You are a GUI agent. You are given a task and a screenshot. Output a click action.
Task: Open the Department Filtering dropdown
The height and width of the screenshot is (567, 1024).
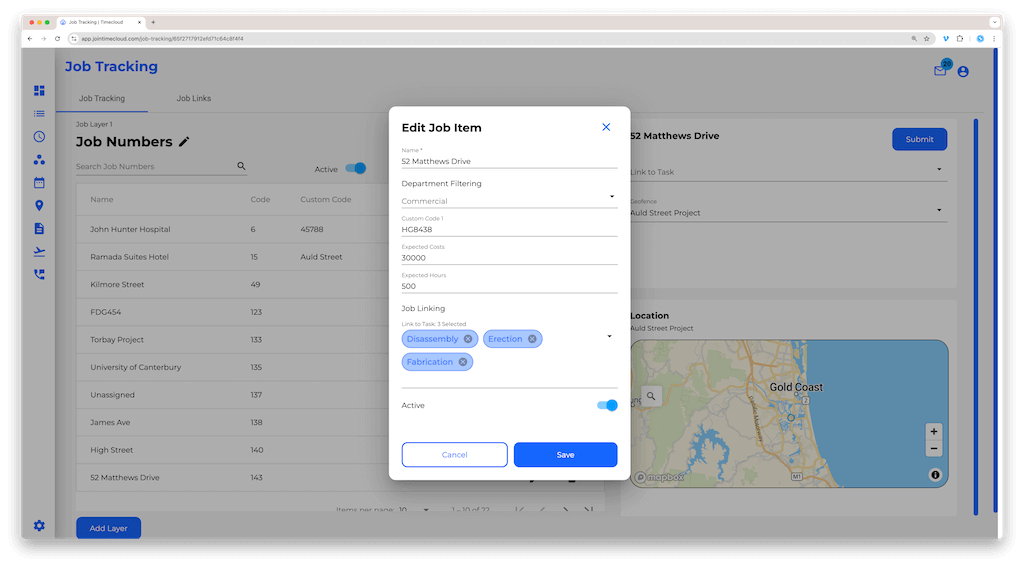[509, 201]
